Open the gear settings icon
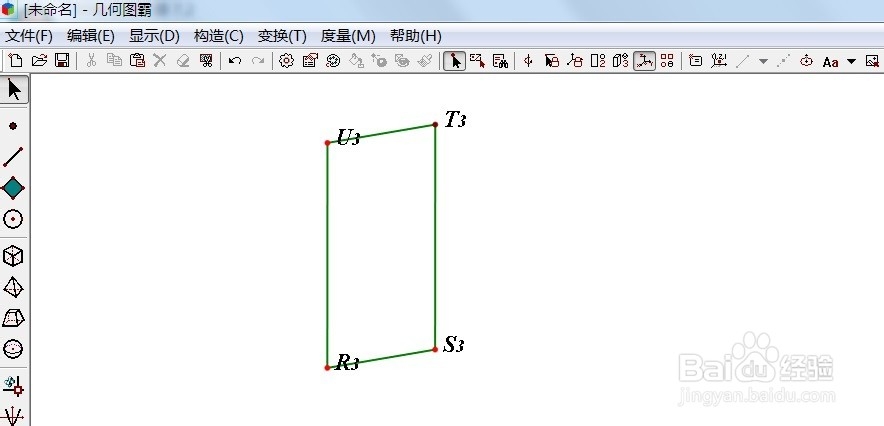884x426 pixels. (x=287, y=60)
